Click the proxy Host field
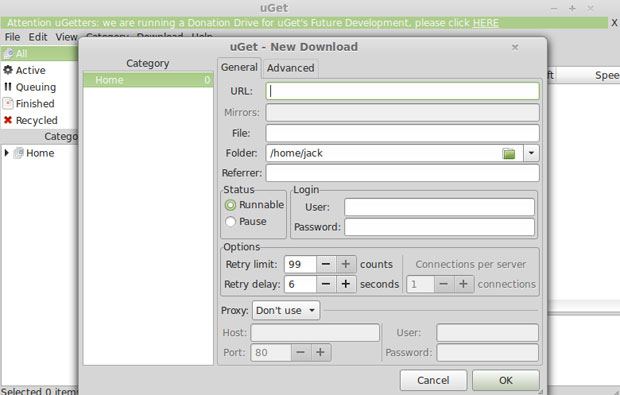The width and height of the screenshot is (620, 395). click(x=315, y=333)
